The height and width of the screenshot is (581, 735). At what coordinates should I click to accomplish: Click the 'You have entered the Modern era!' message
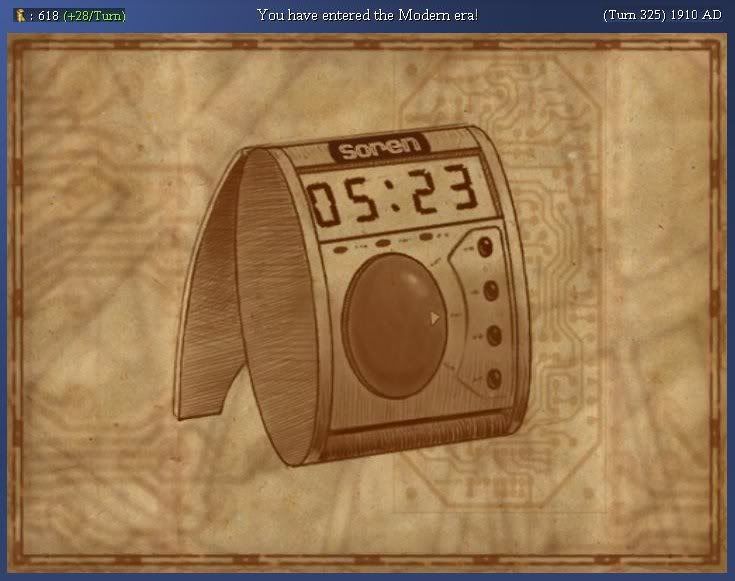pyautogui.click(x=368, y=15)
